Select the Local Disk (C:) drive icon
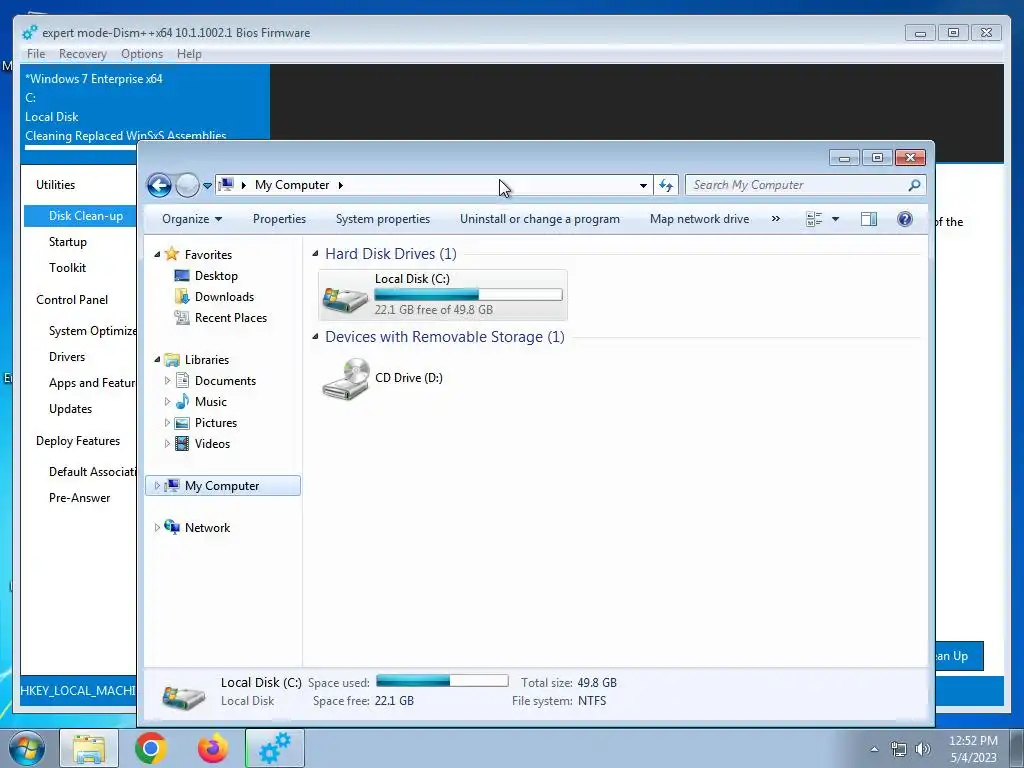This screenshot has height=768, width=1024. (x=345, y=298)
